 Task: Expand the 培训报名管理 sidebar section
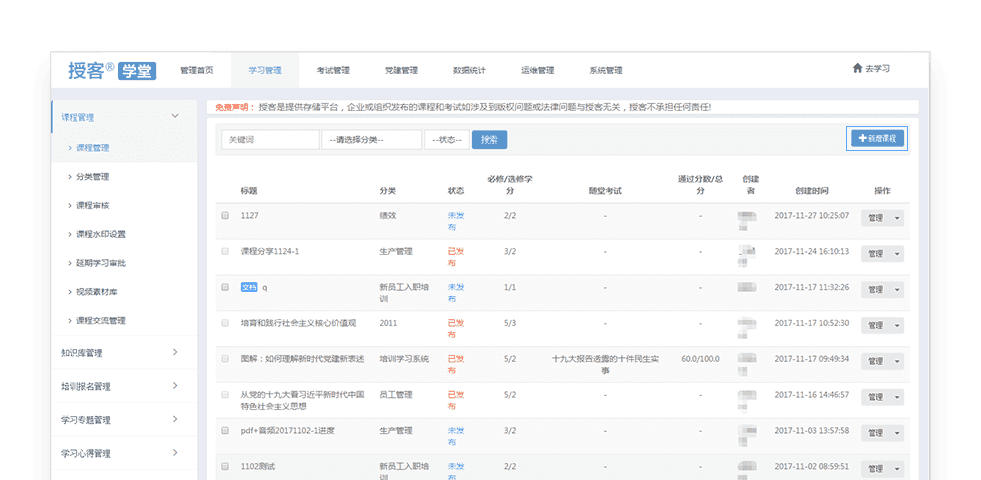(124, 386)
